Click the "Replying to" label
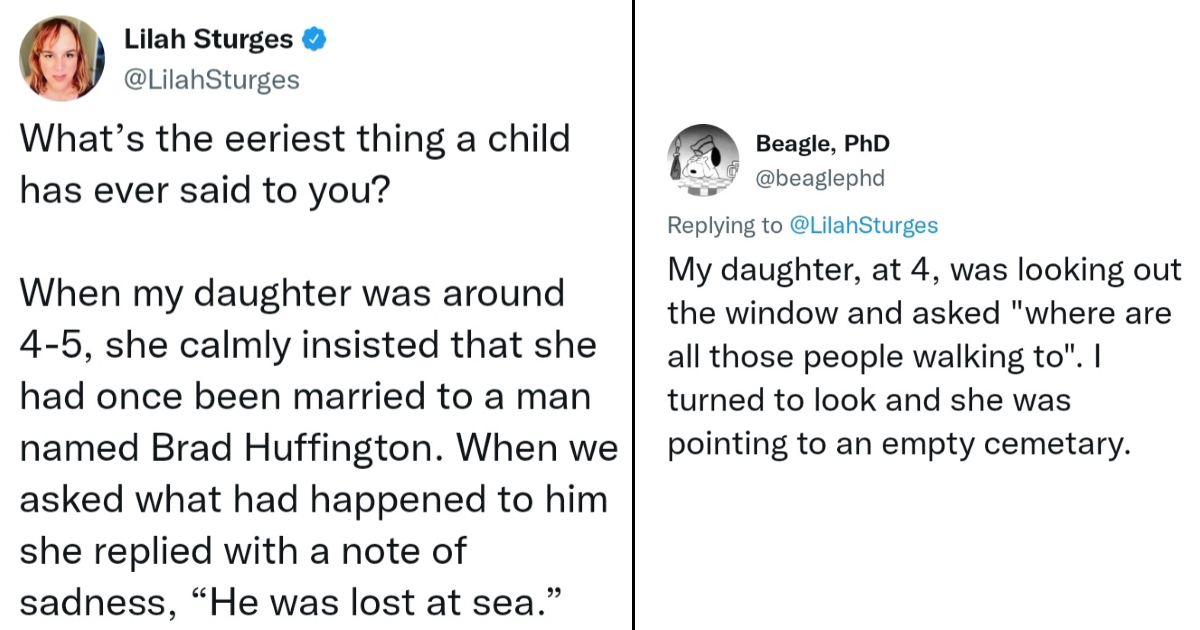Screen dimensions: 1200x630 tap(725, 225)
